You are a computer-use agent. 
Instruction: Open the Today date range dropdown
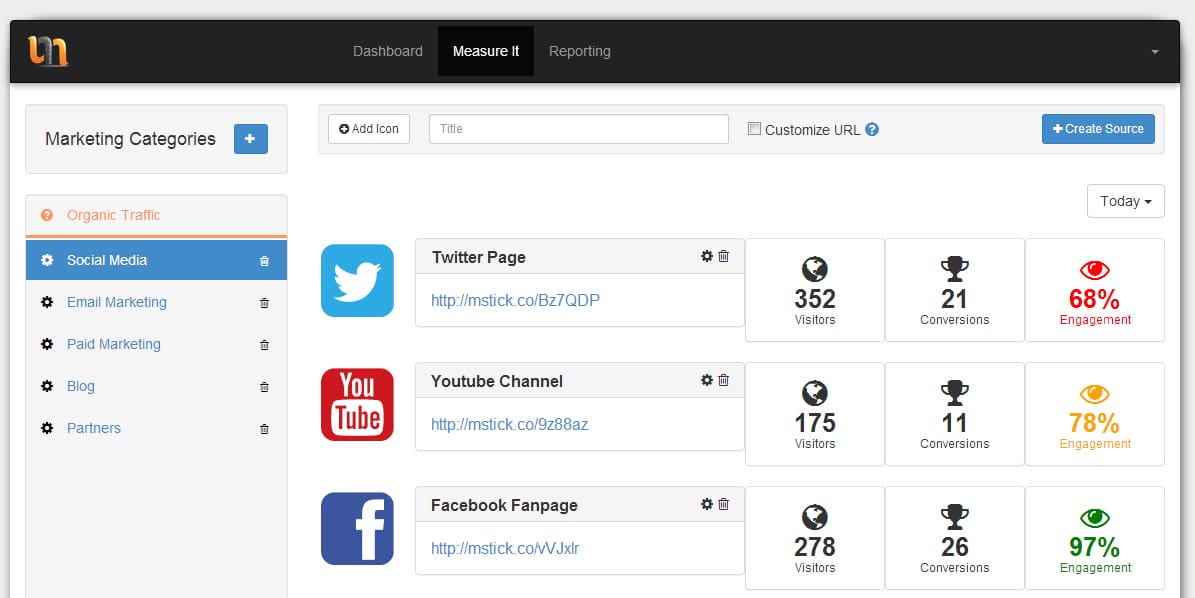pyautogui.click(x=1125, y=201)
